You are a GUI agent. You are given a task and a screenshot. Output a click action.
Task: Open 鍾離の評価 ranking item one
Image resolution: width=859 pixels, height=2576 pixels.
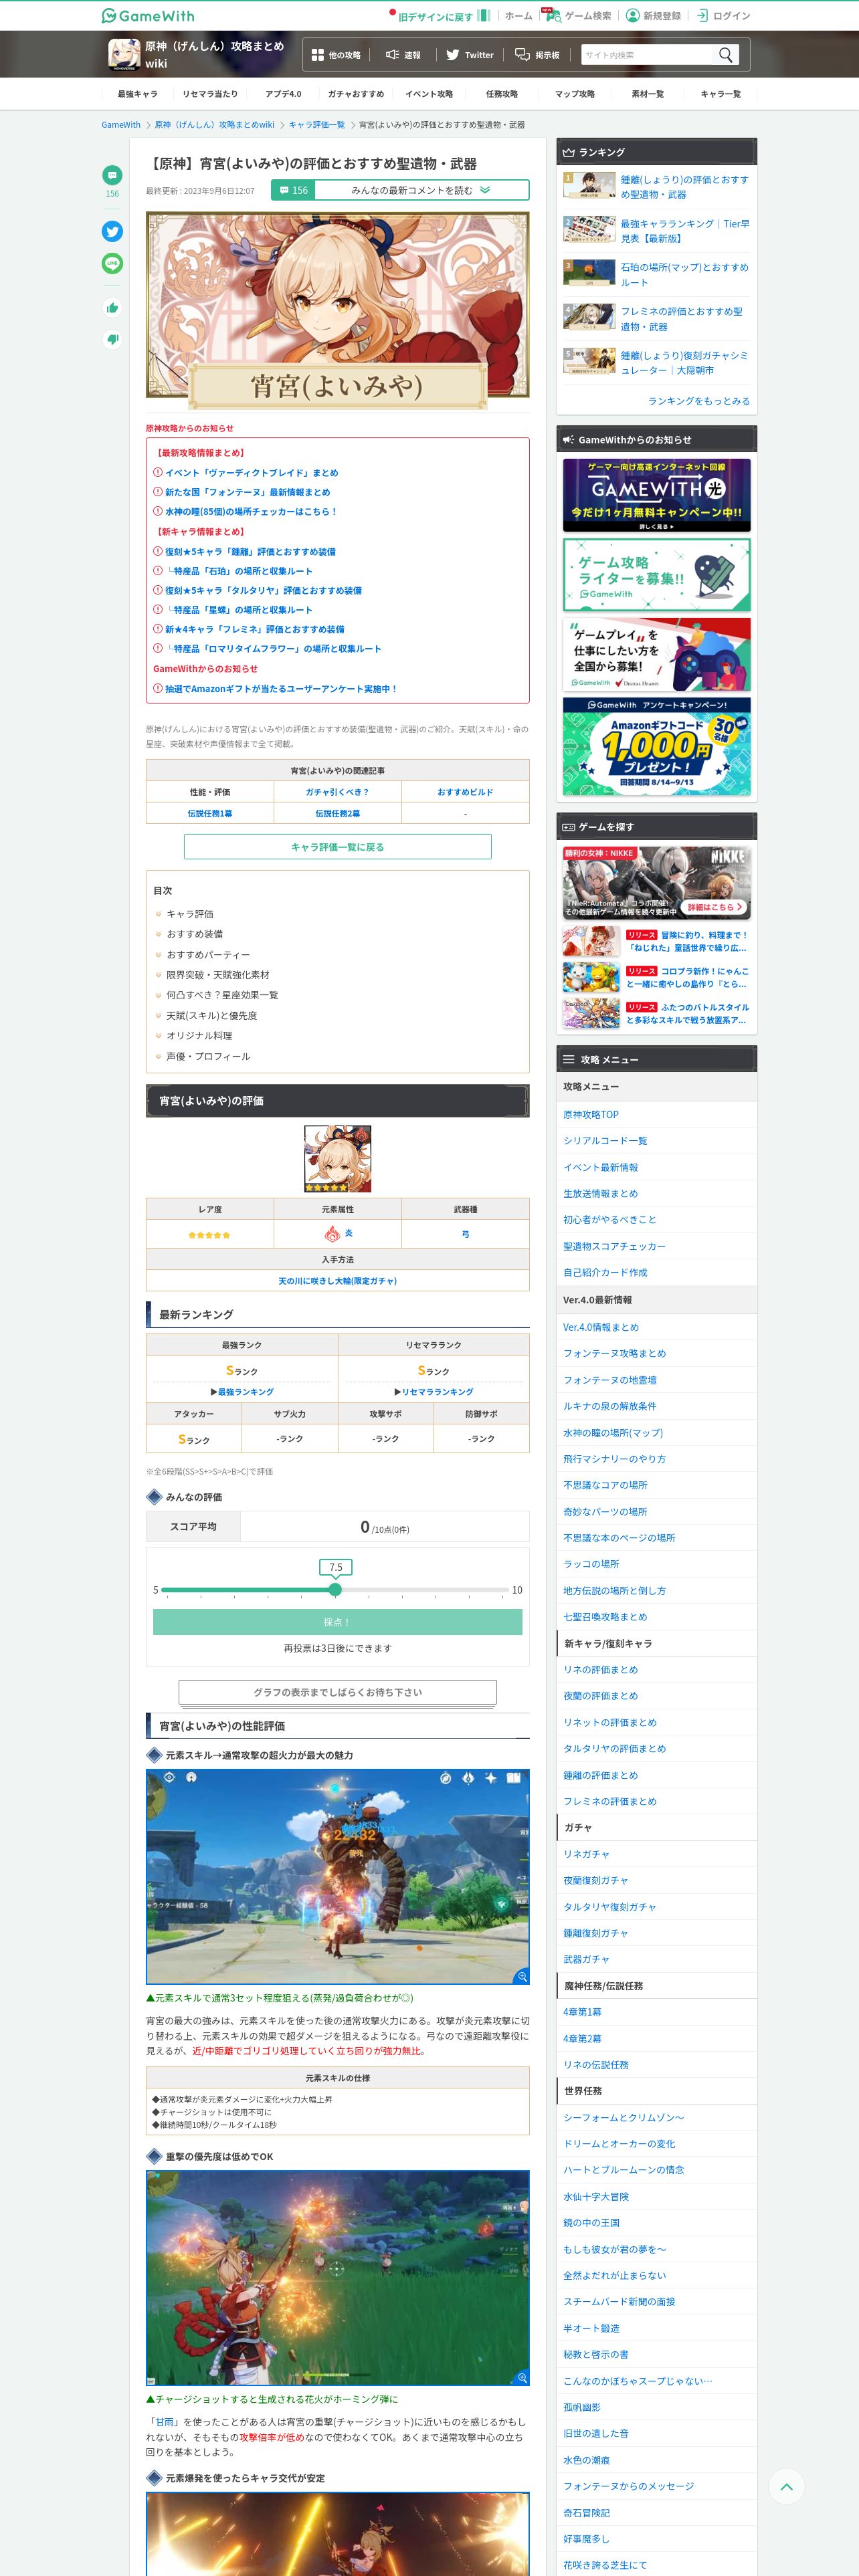tap(656, 187)
